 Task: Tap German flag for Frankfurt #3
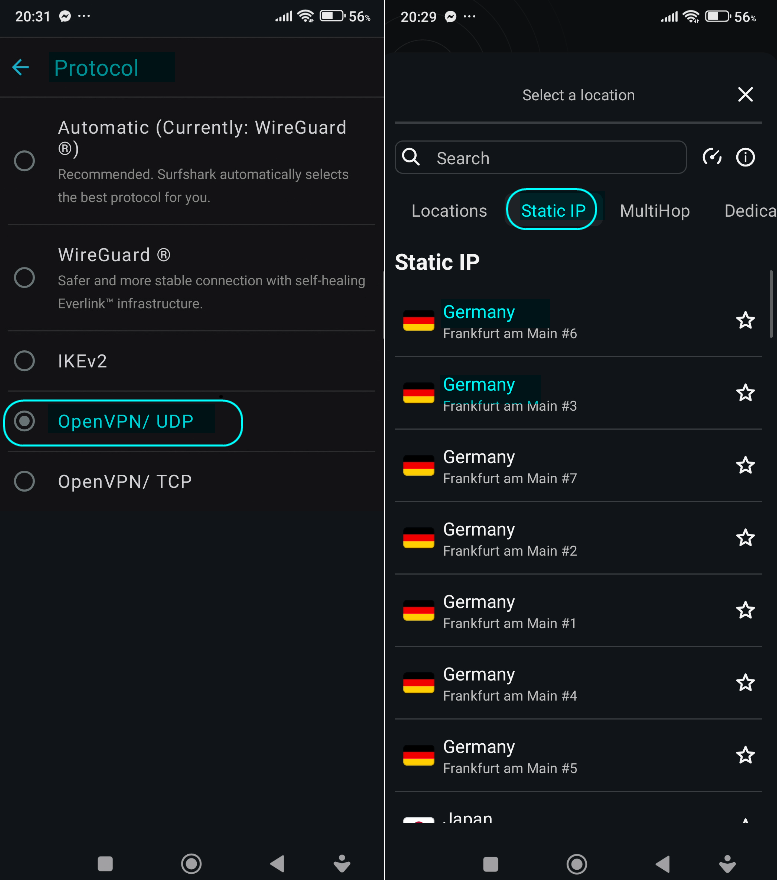point(418,393)
